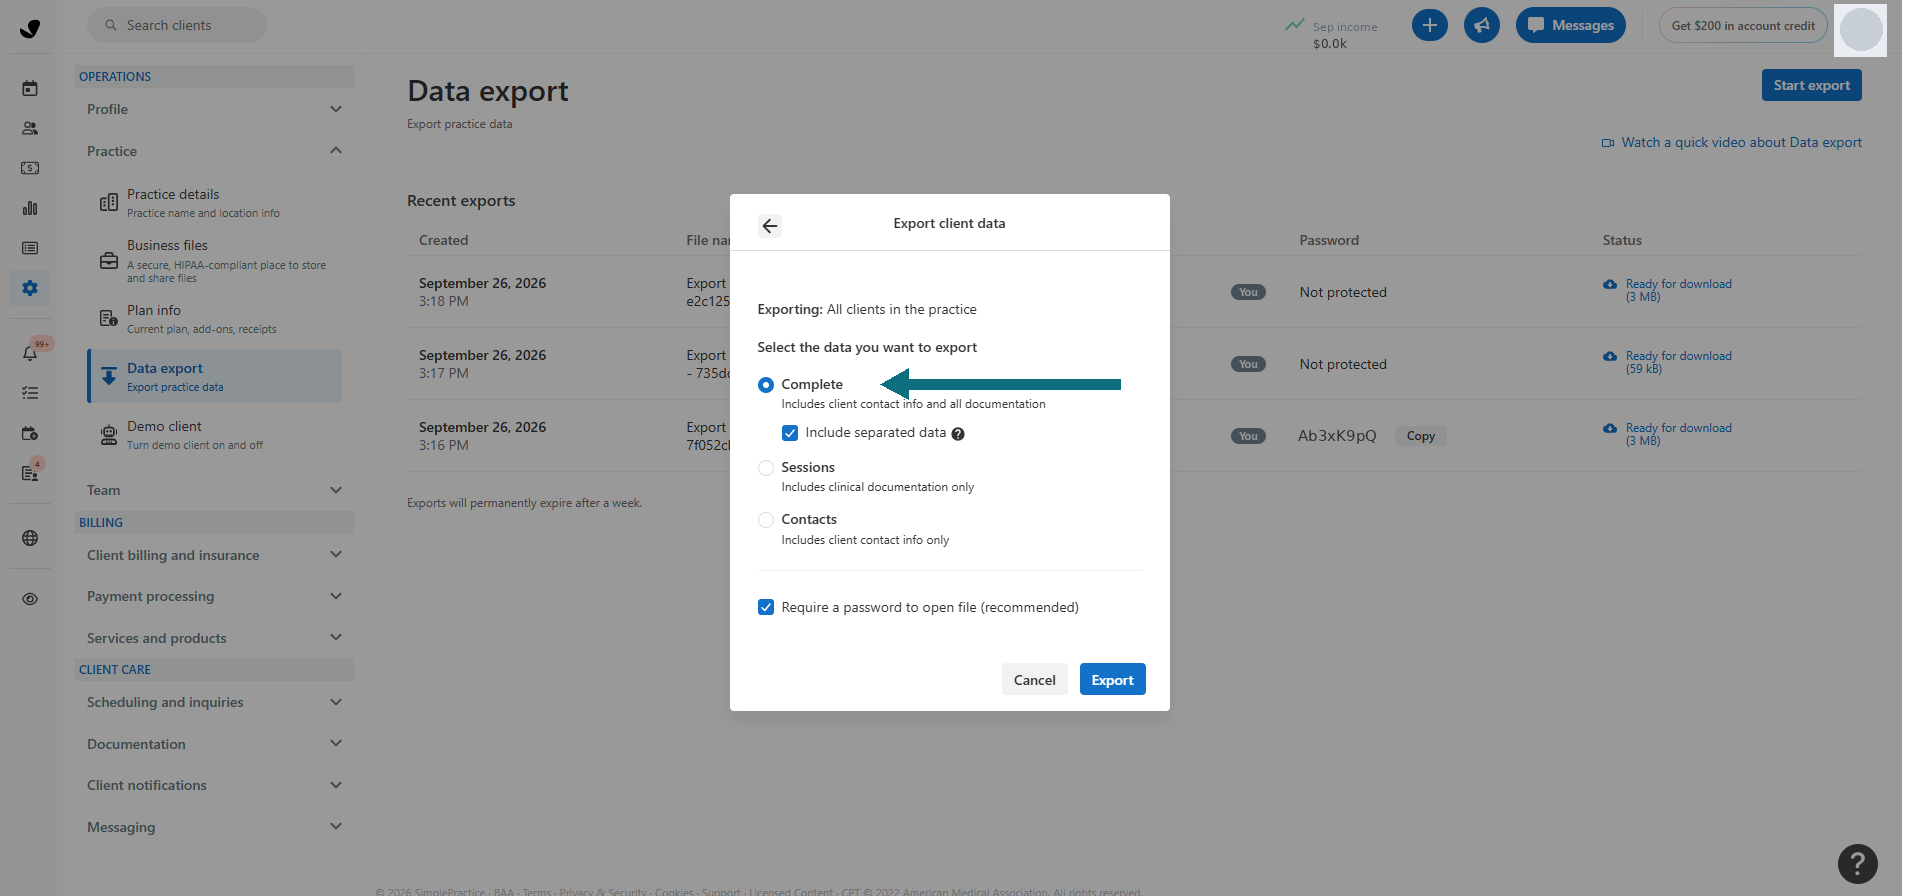
Task: Click the Password column header
Action: pyautogui.click(x=1328, y=240)
